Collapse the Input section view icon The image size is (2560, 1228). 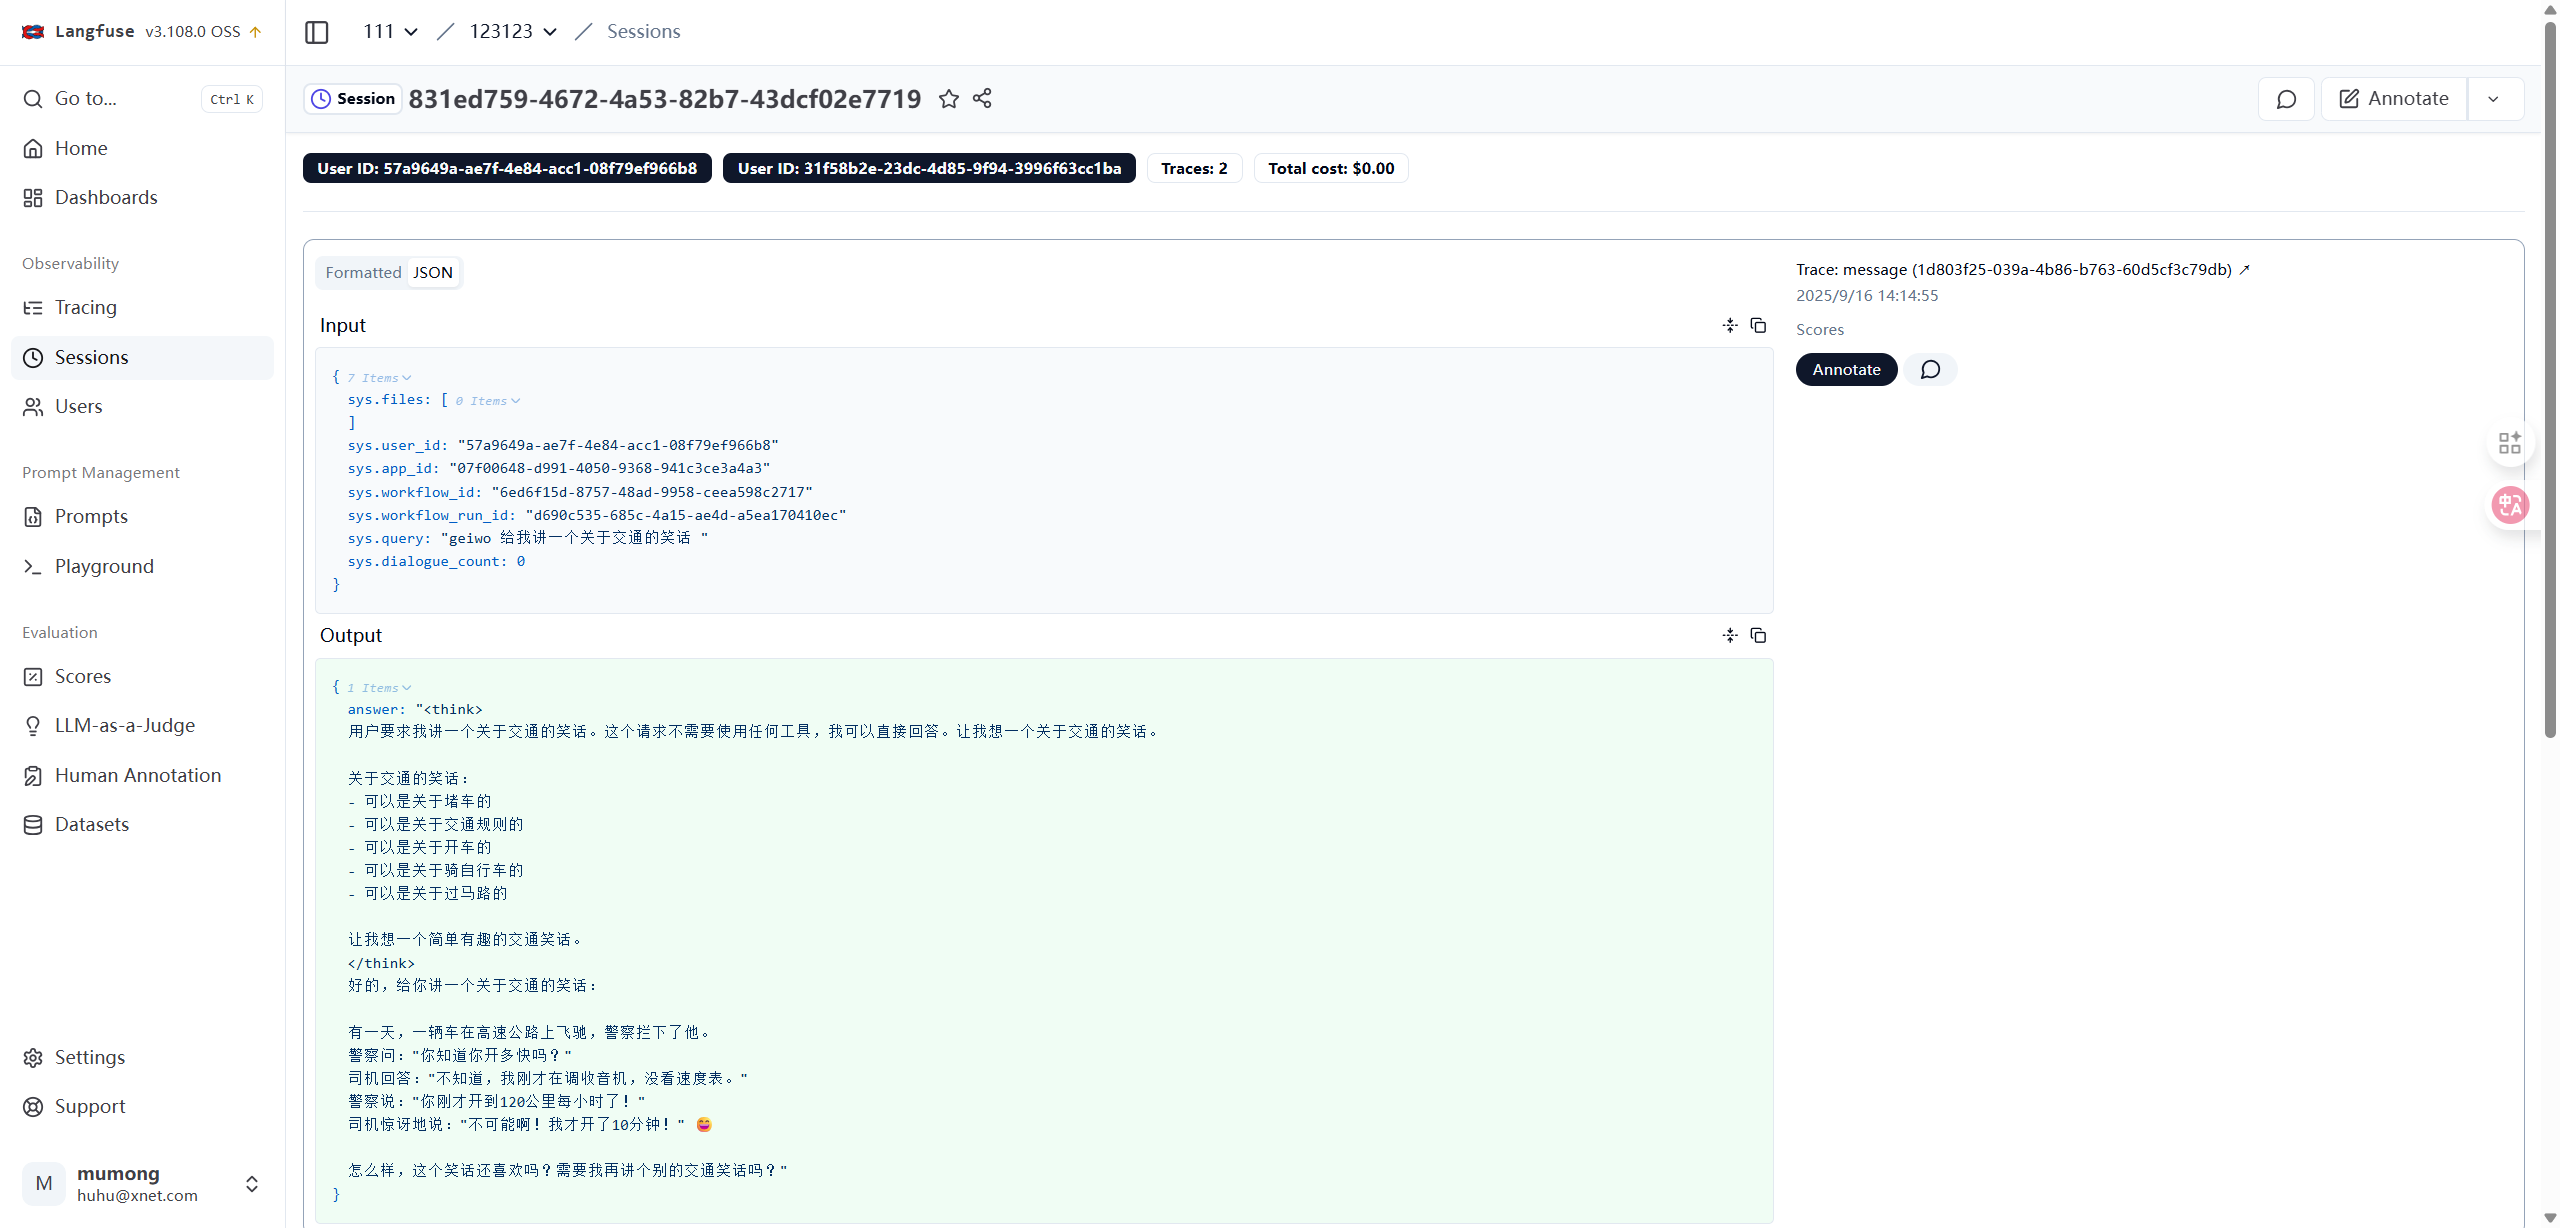1730,326
